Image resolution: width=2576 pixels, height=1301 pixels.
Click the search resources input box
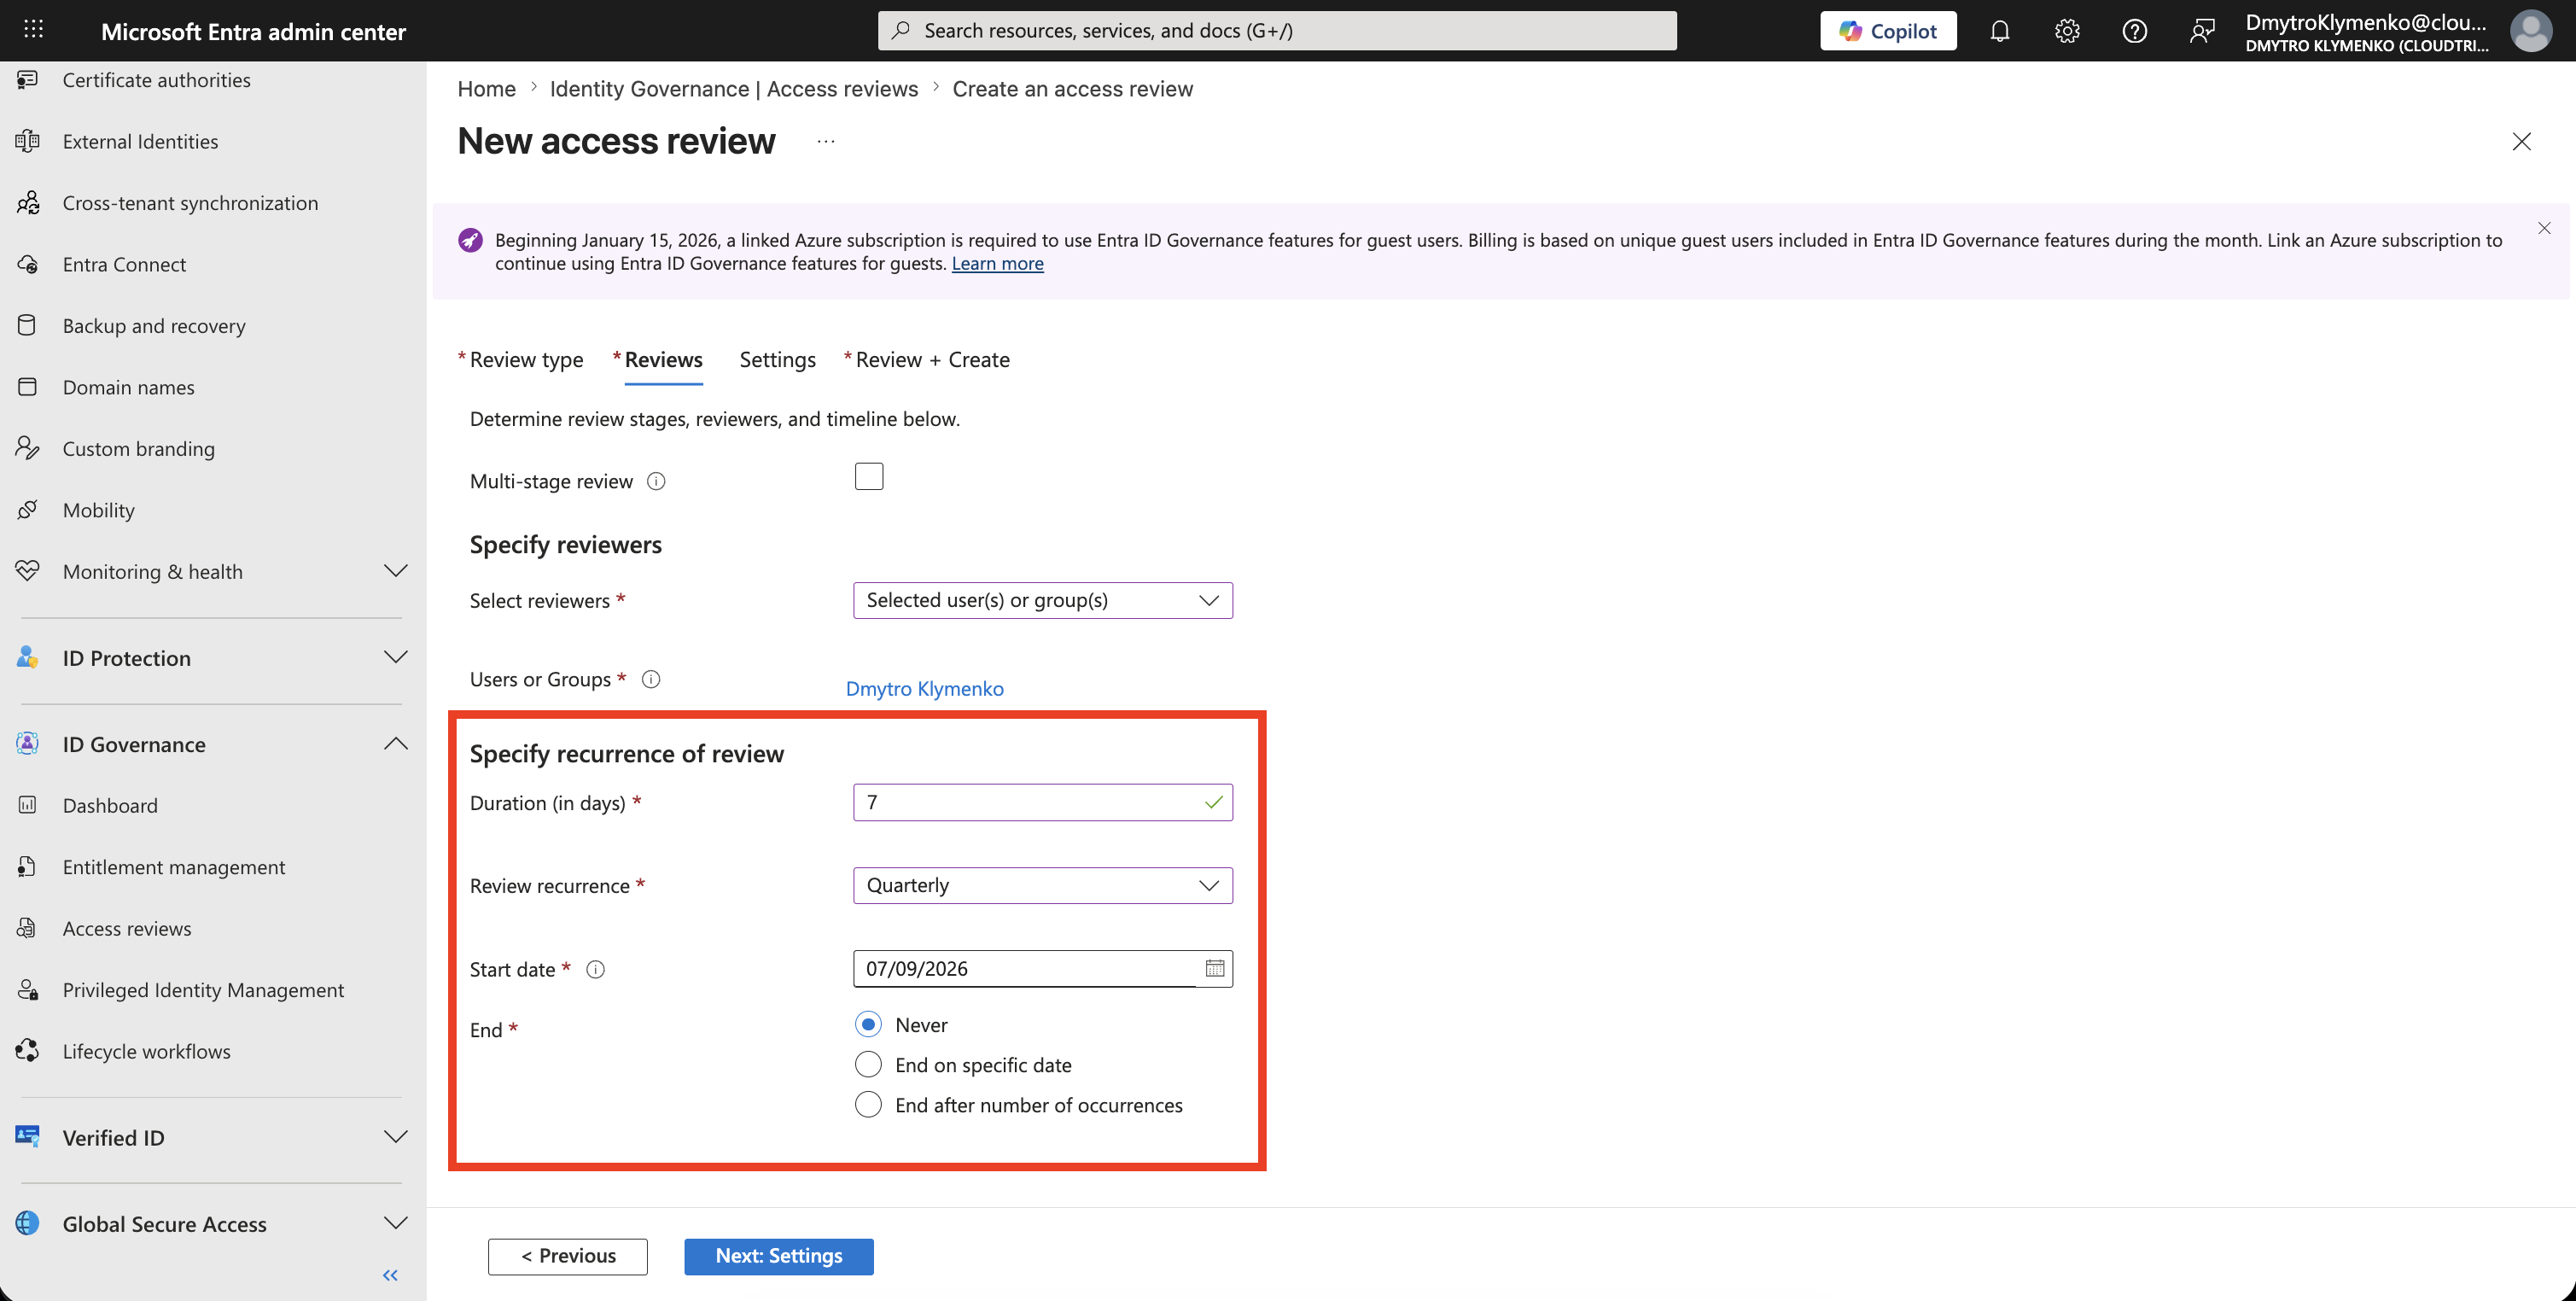(x=1277, y=30)
